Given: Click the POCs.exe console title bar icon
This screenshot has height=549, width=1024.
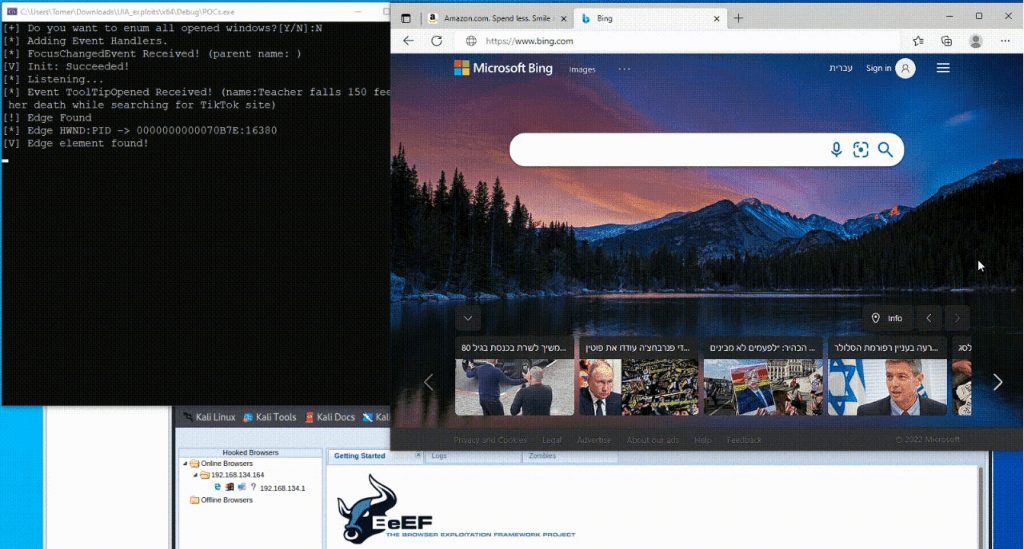Looking at the screenshot, I should click(x=11, y=12).
